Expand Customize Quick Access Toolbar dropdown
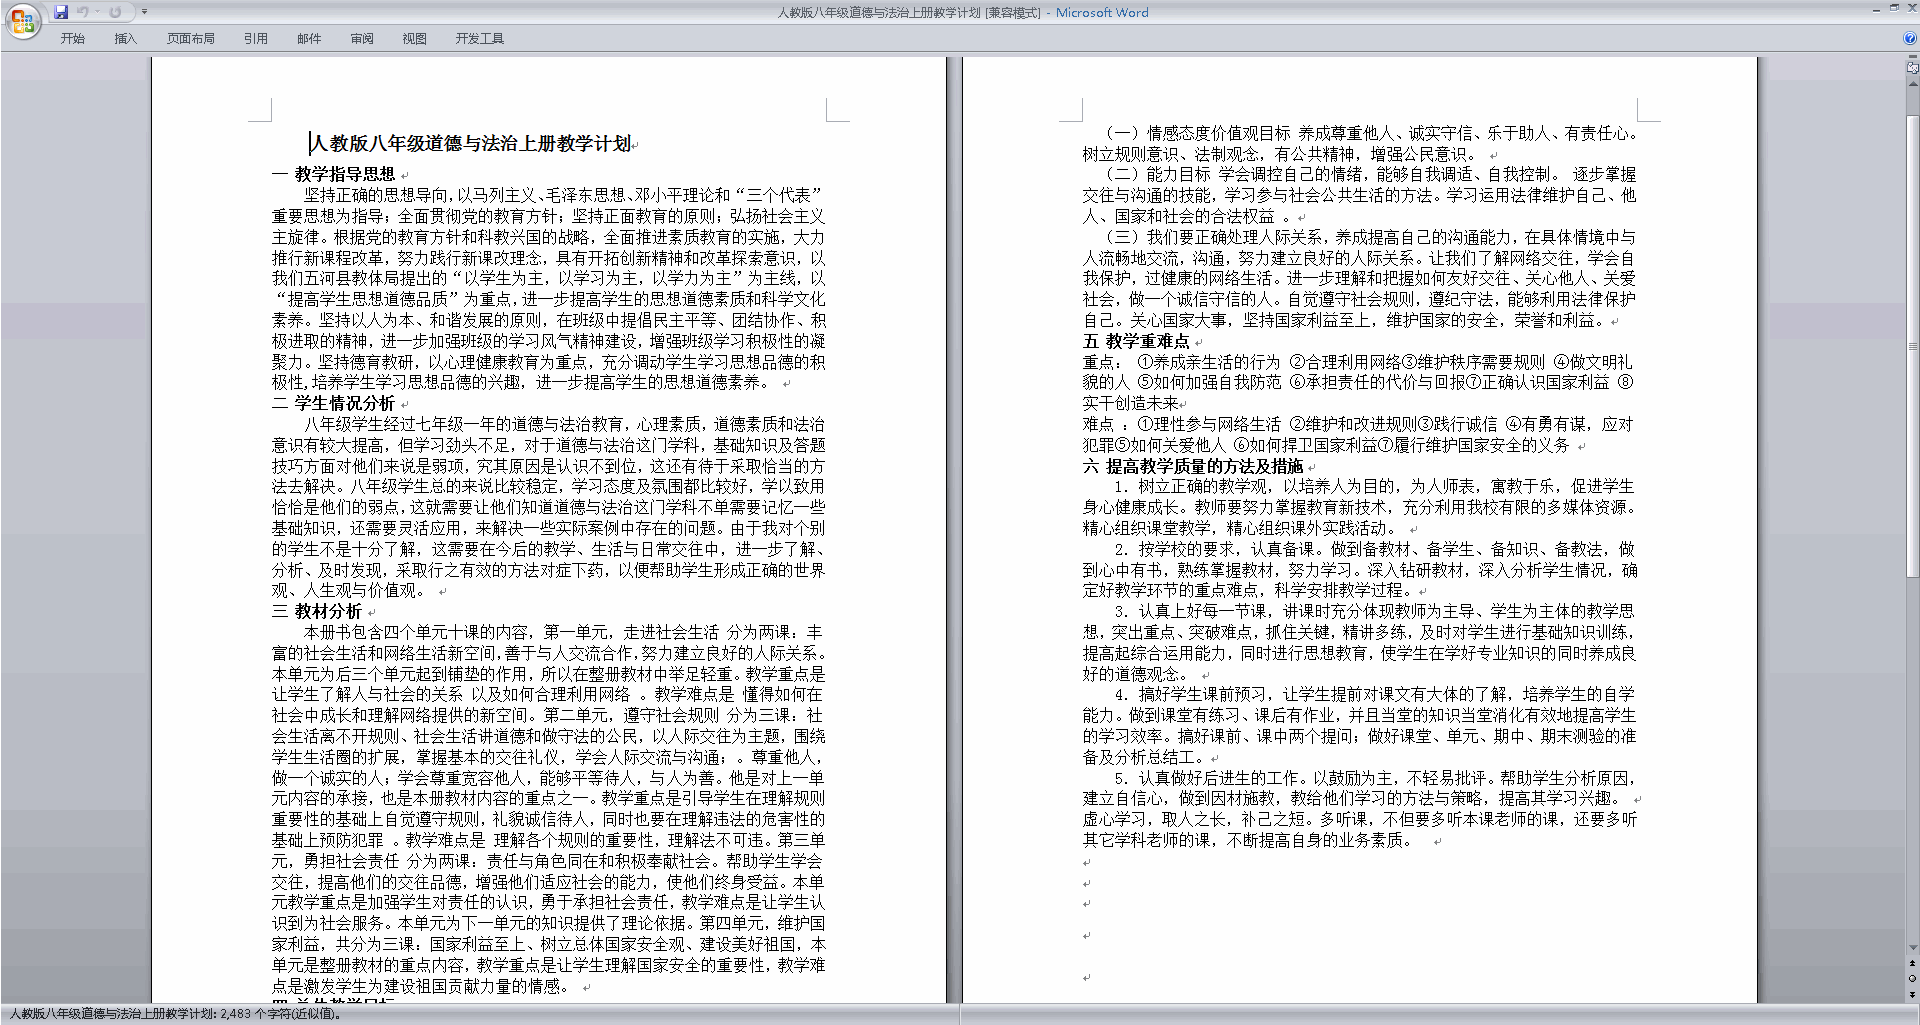Image resolution: width=1920 pixels, height=1025 pixels. click(x=144, y=12)
